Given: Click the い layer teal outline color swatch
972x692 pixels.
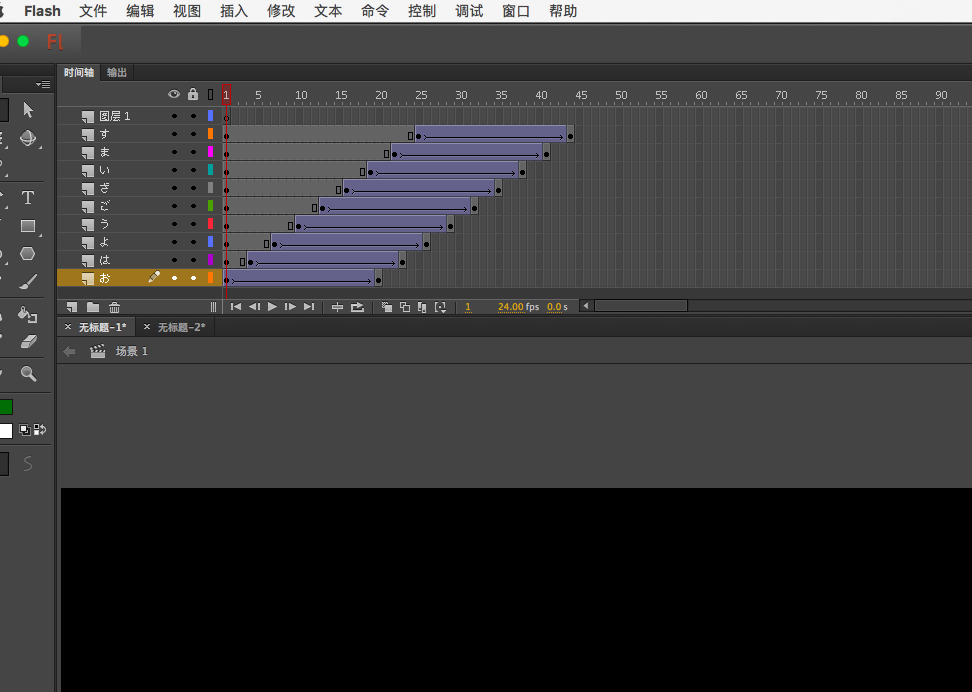Looking at the screenshot, I should pyautogui.click(x=211, y=170).
